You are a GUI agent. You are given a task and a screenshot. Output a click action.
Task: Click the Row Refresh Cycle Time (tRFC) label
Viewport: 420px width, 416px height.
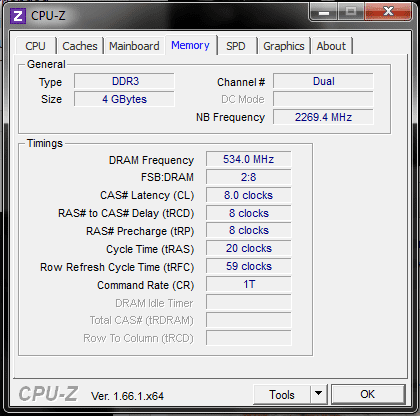[117, 267]
